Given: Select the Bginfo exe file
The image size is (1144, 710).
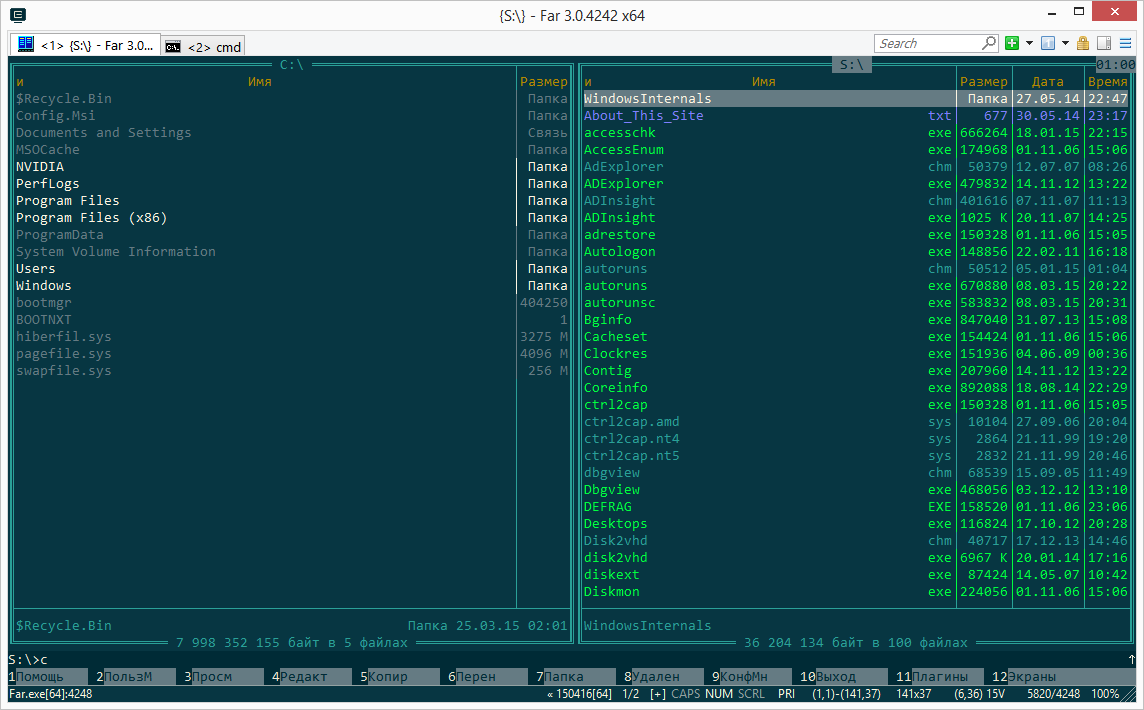Looking at the screenshot, I should click(855, 320).
